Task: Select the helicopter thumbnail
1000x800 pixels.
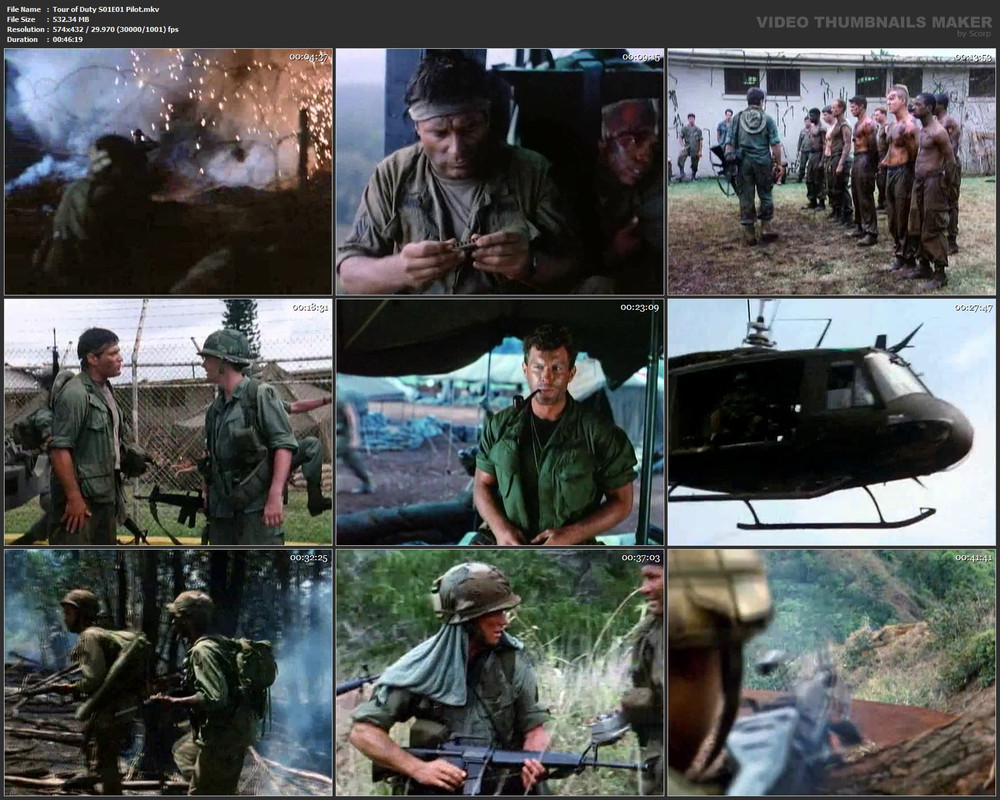Action: (832, 422)
